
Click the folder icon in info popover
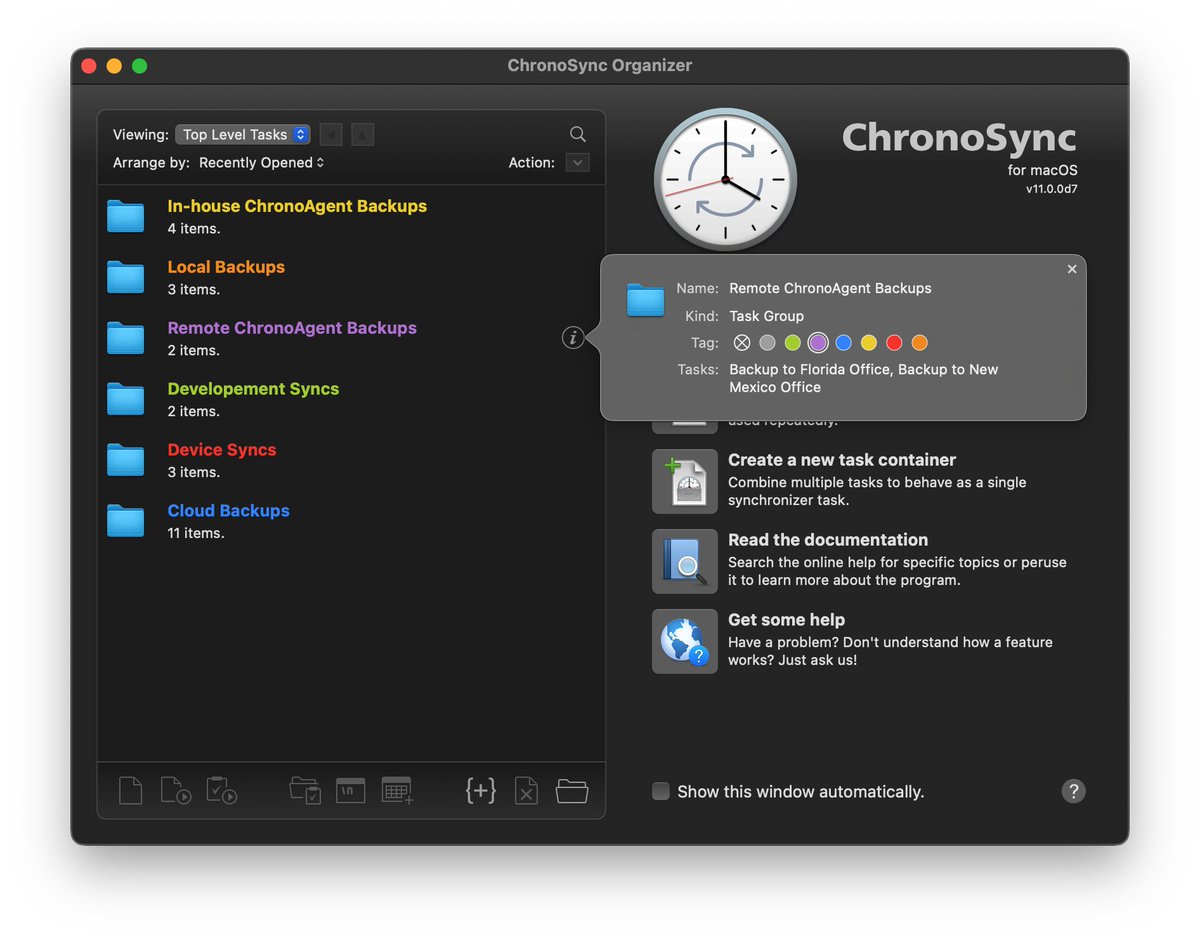(x=646, y=300)
